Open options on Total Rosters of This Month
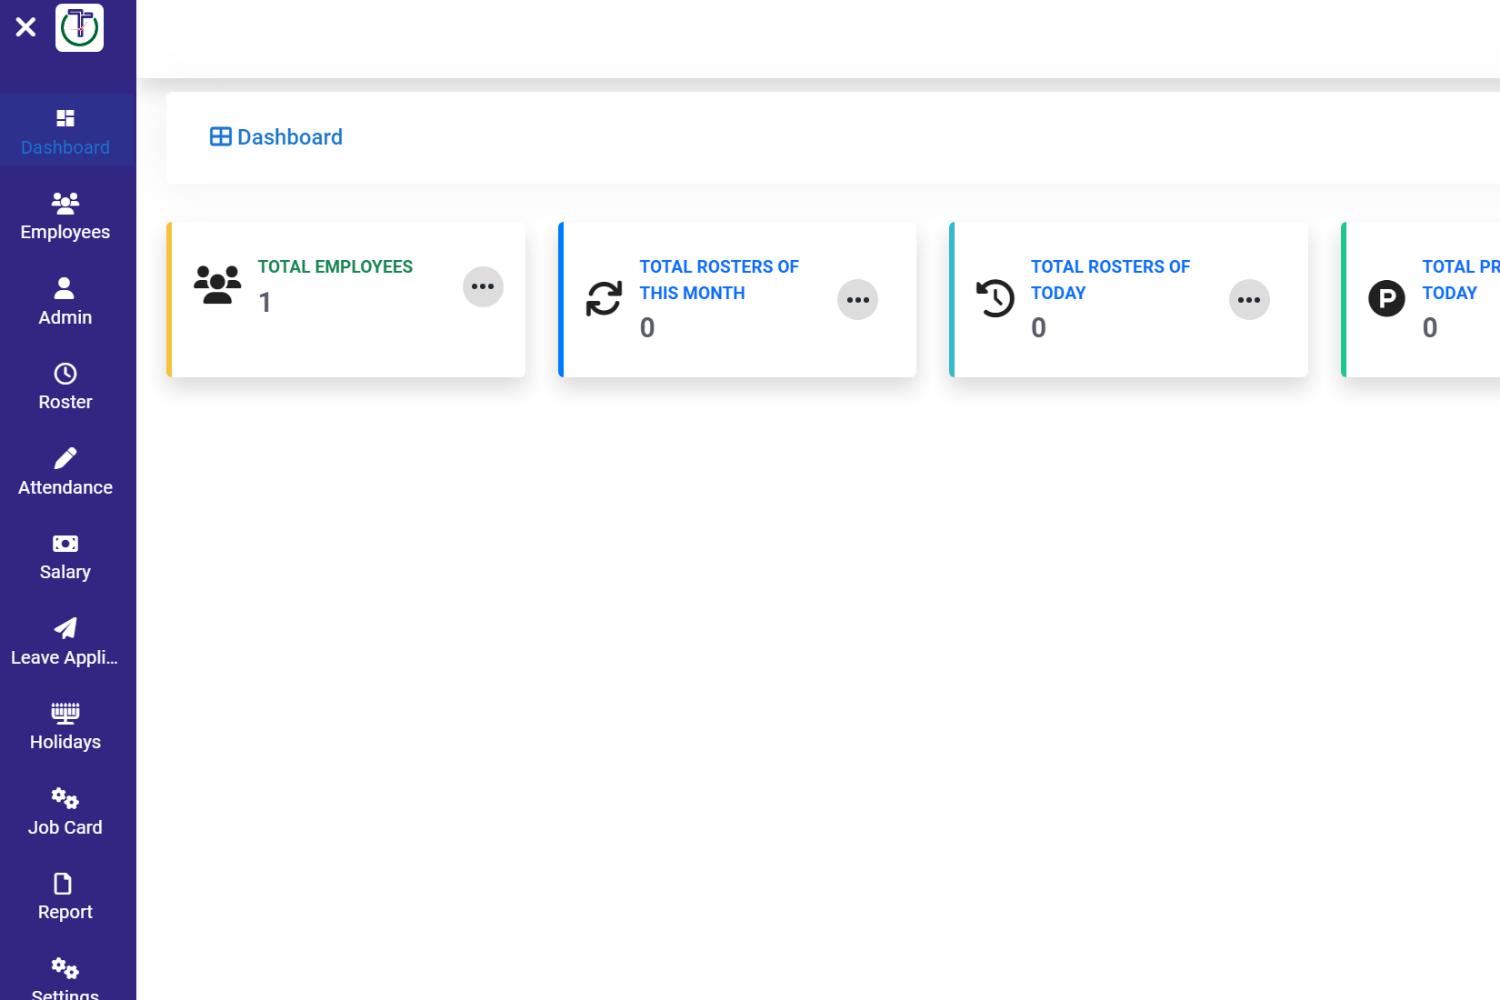 858,300
